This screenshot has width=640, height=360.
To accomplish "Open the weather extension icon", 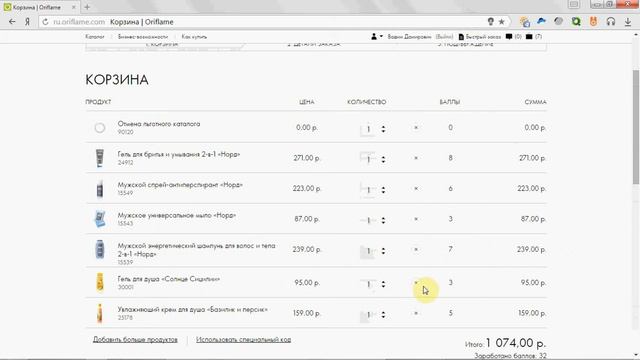I will coord(525,22).
